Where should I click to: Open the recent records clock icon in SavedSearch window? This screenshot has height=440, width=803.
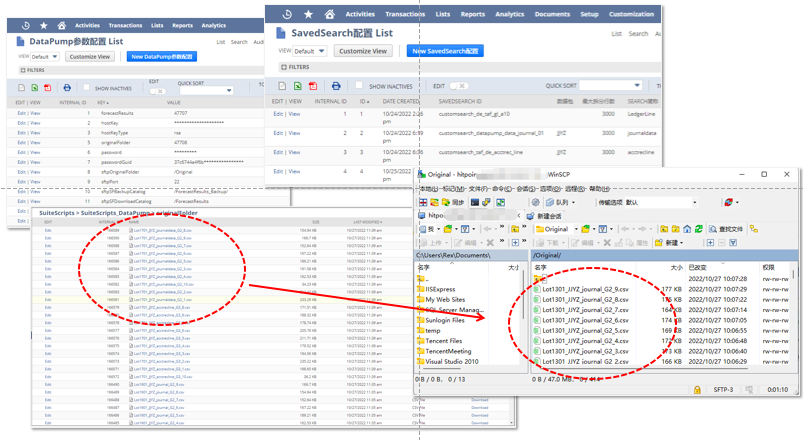[x=288, y=14]
